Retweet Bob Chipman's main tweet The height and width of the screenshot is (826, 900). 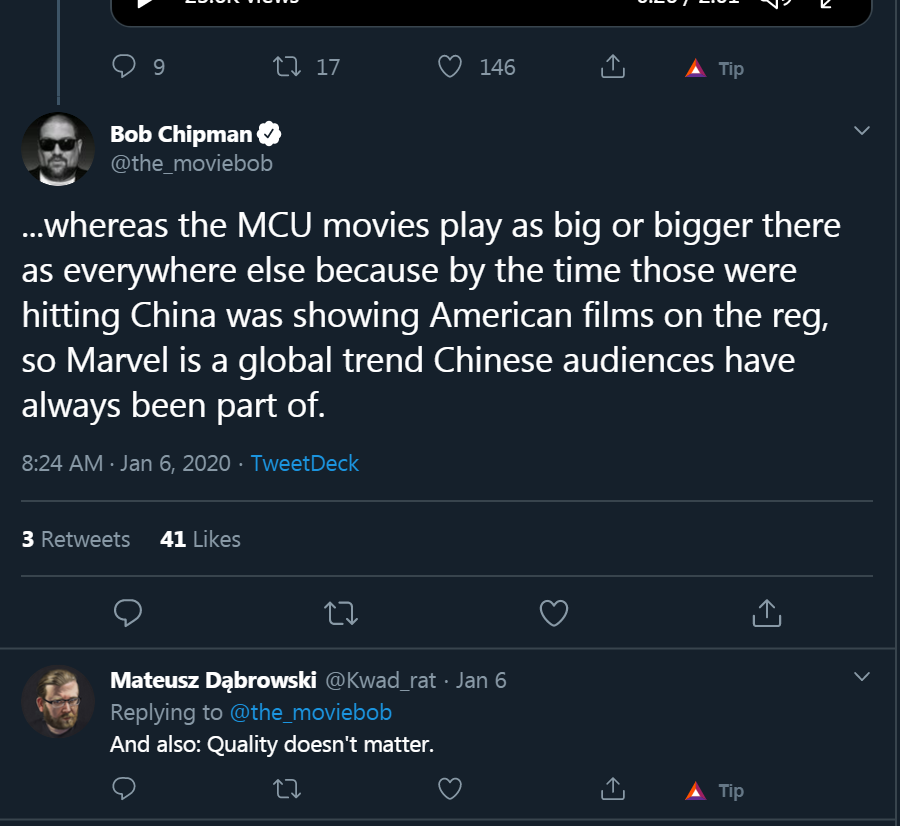point(341,612)
